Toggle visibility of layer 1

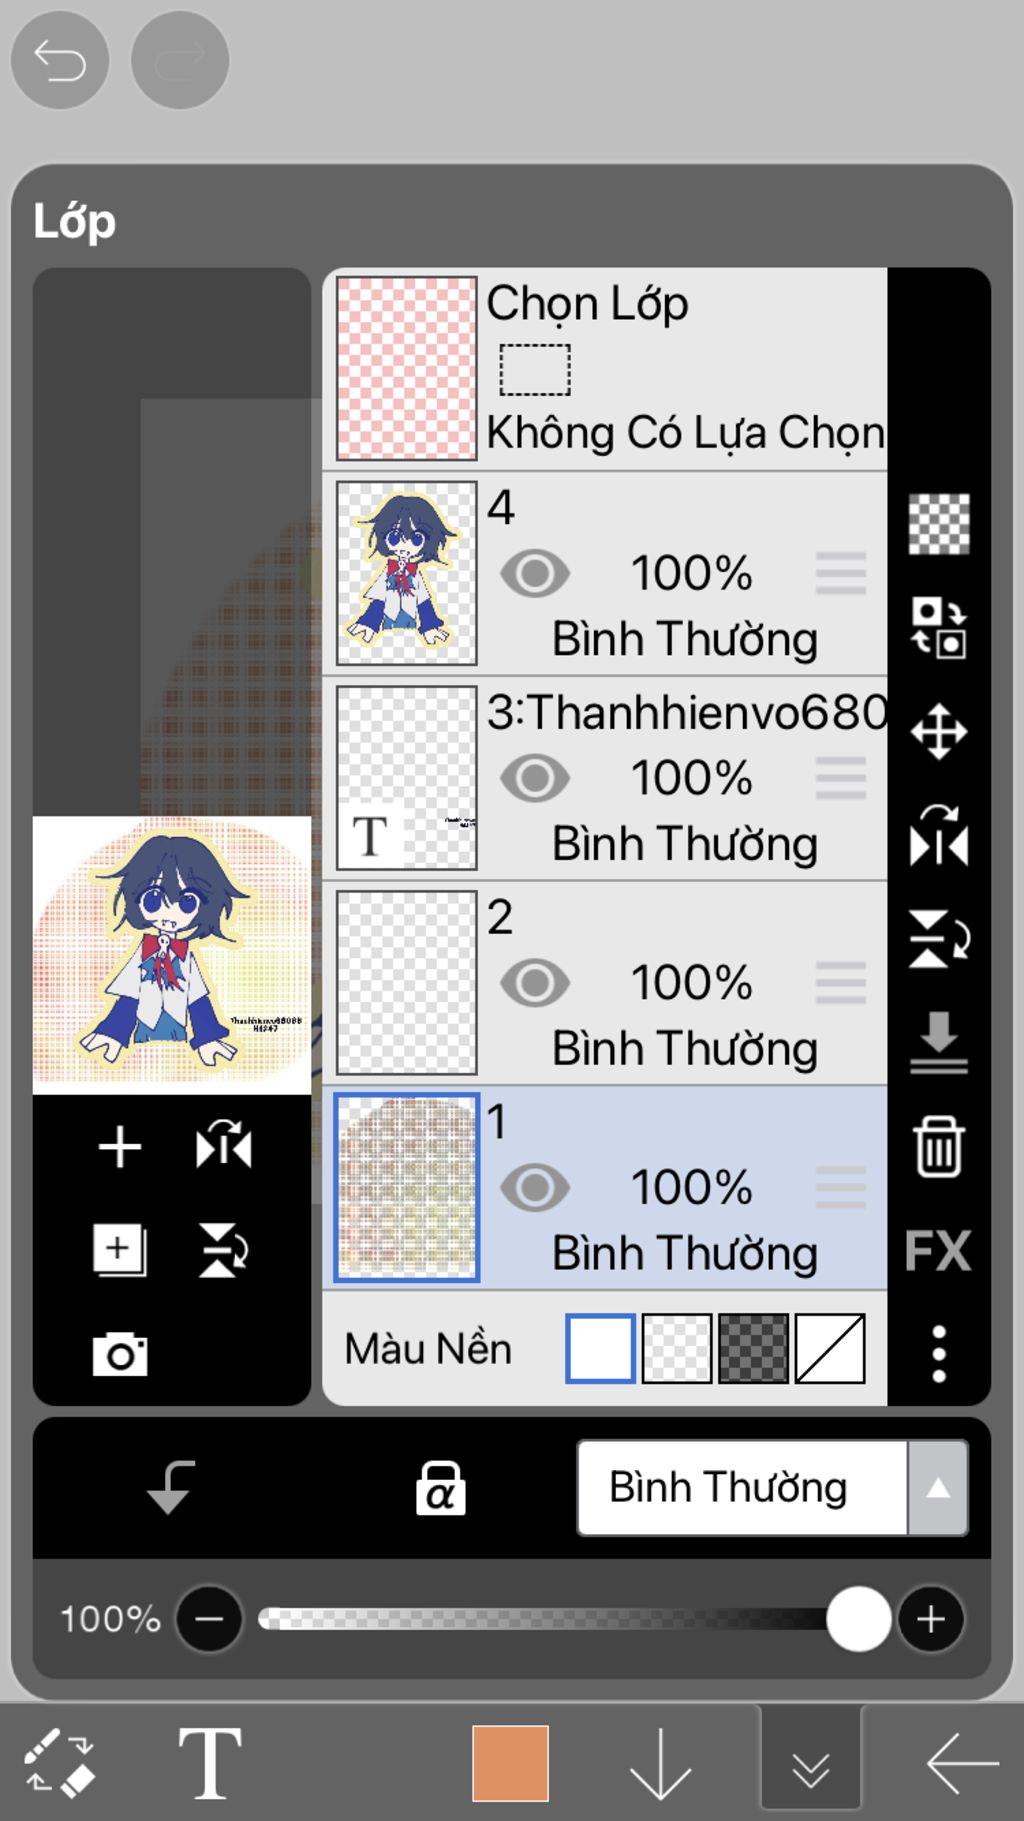click(x=535, y=1188)
